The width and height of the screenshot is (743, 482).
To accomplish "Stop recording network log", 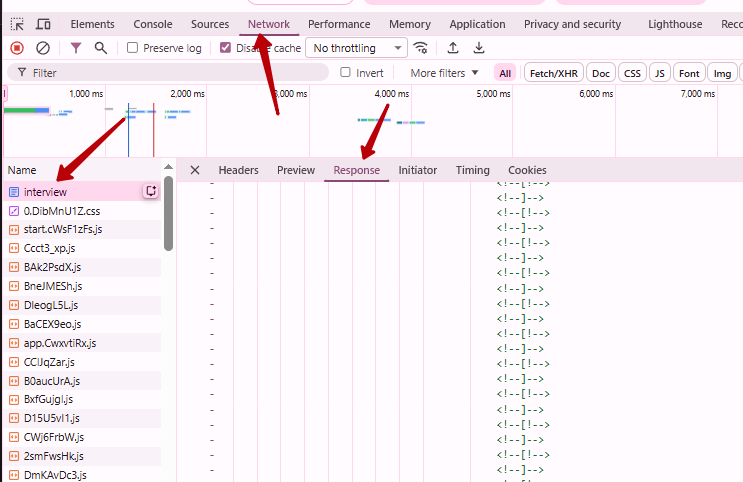I will tap(17, 48).
